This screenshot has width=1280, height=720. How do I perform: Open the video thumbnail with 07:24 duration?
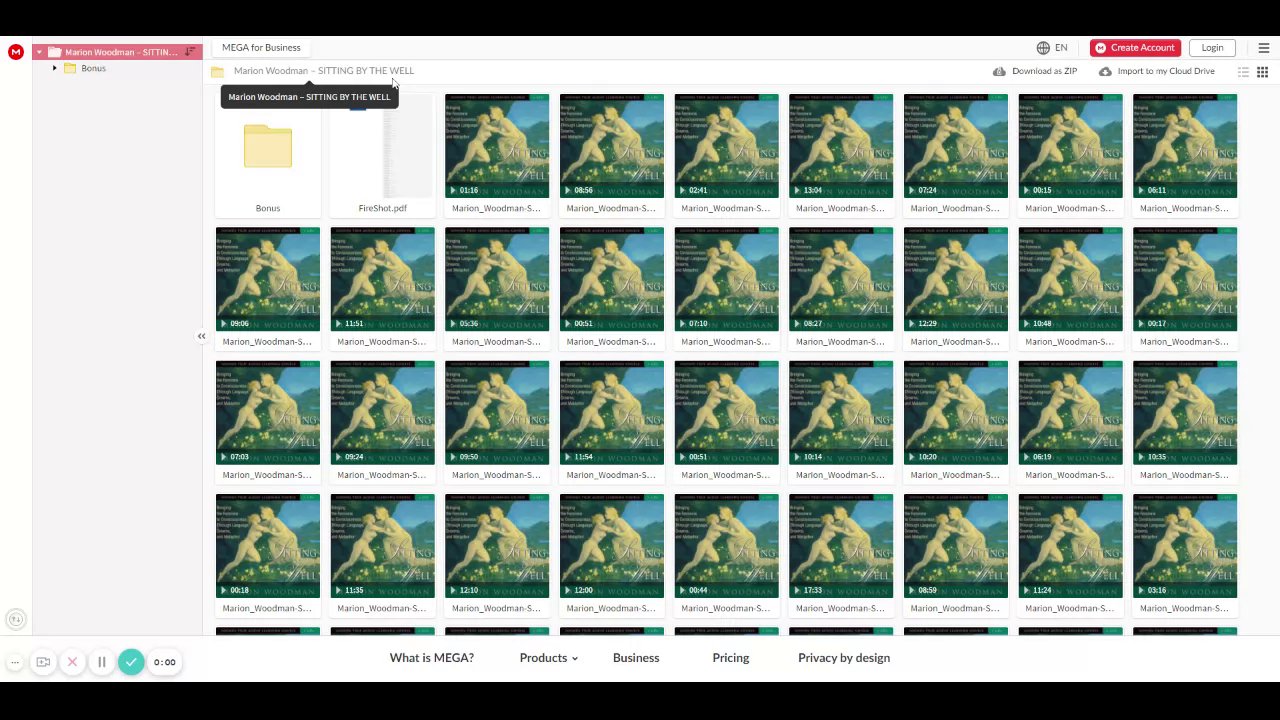(956, 154)
